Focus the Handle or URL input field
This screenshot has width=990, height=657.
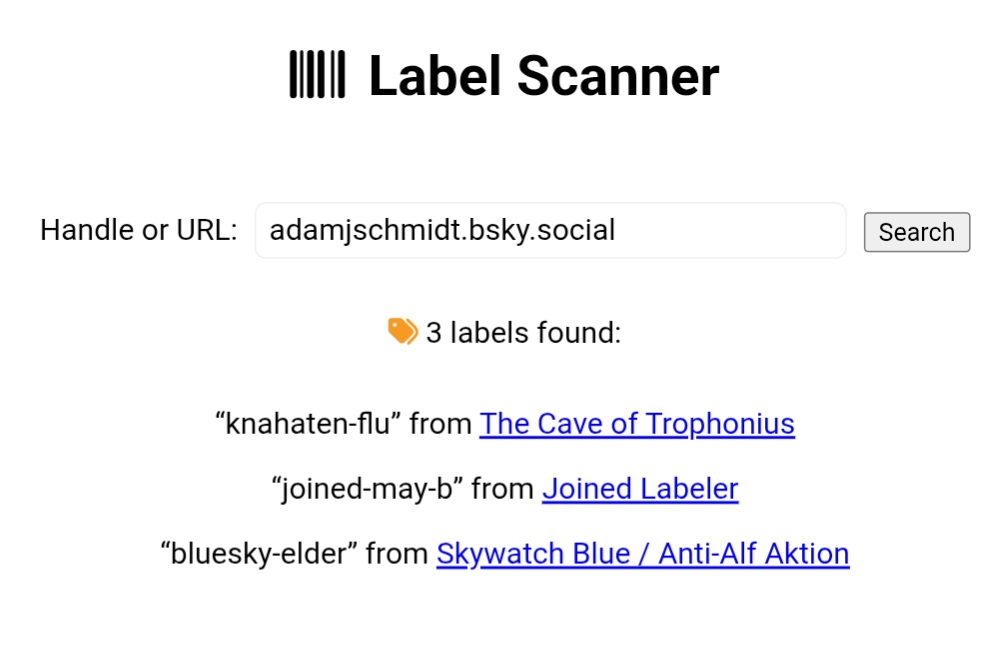(x=550, y=231)
